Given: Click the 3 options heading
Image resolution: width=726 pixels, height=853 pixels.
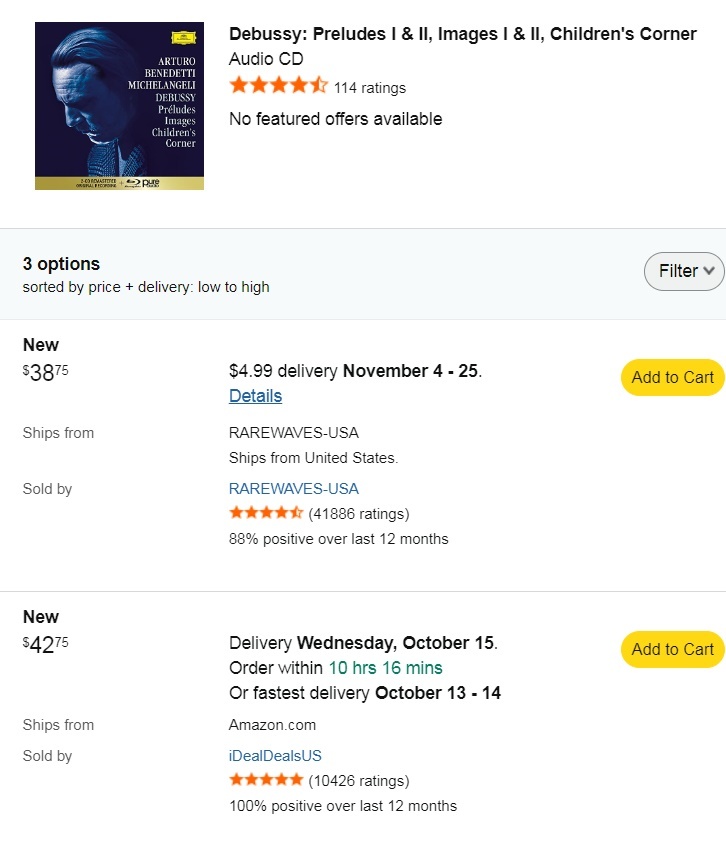Looking at the screenshot, I should (61, 264).
